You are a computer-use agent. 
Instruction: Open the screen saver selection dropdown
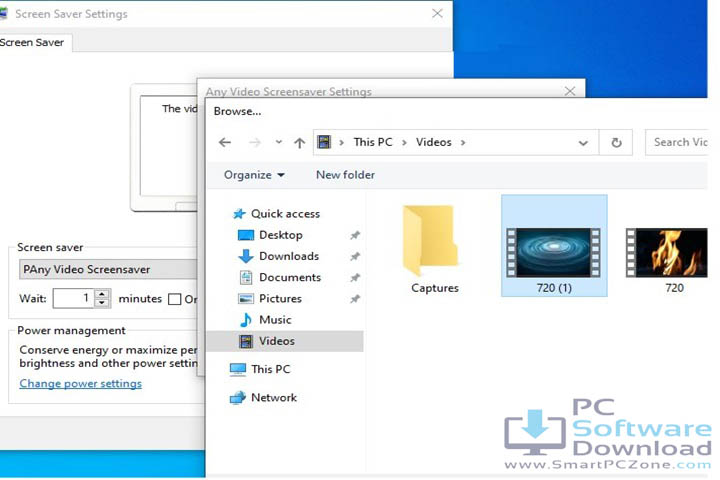click(108, 270)
